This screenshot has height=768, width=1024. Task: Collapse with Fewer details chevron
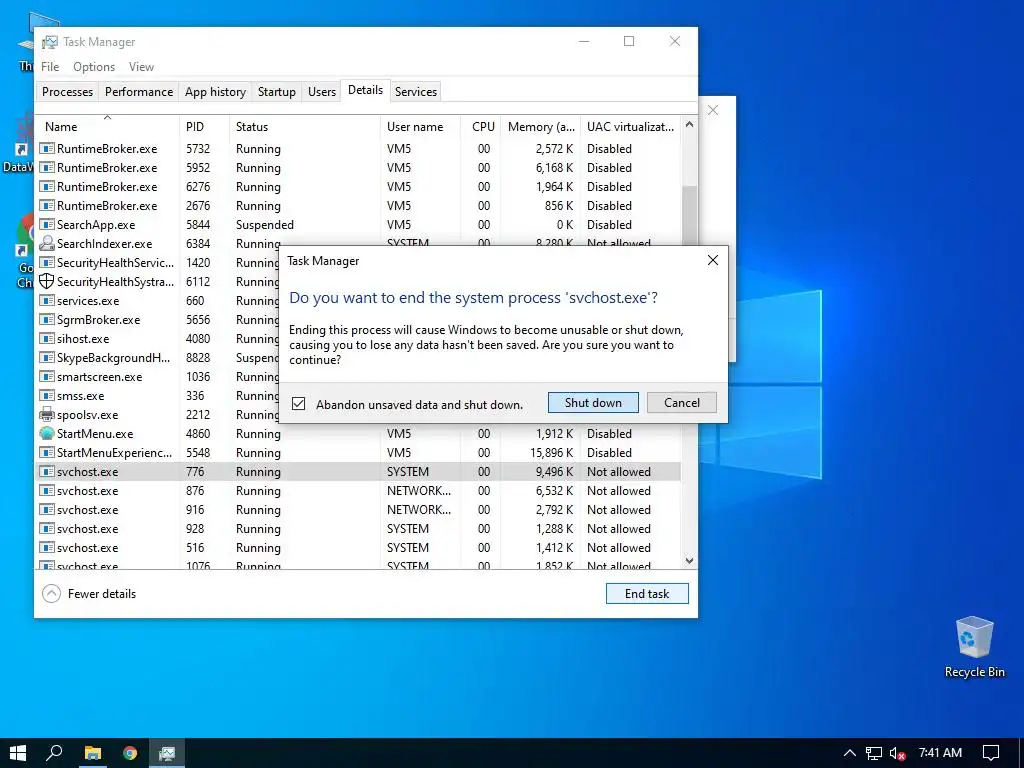[x=51, y=593]
